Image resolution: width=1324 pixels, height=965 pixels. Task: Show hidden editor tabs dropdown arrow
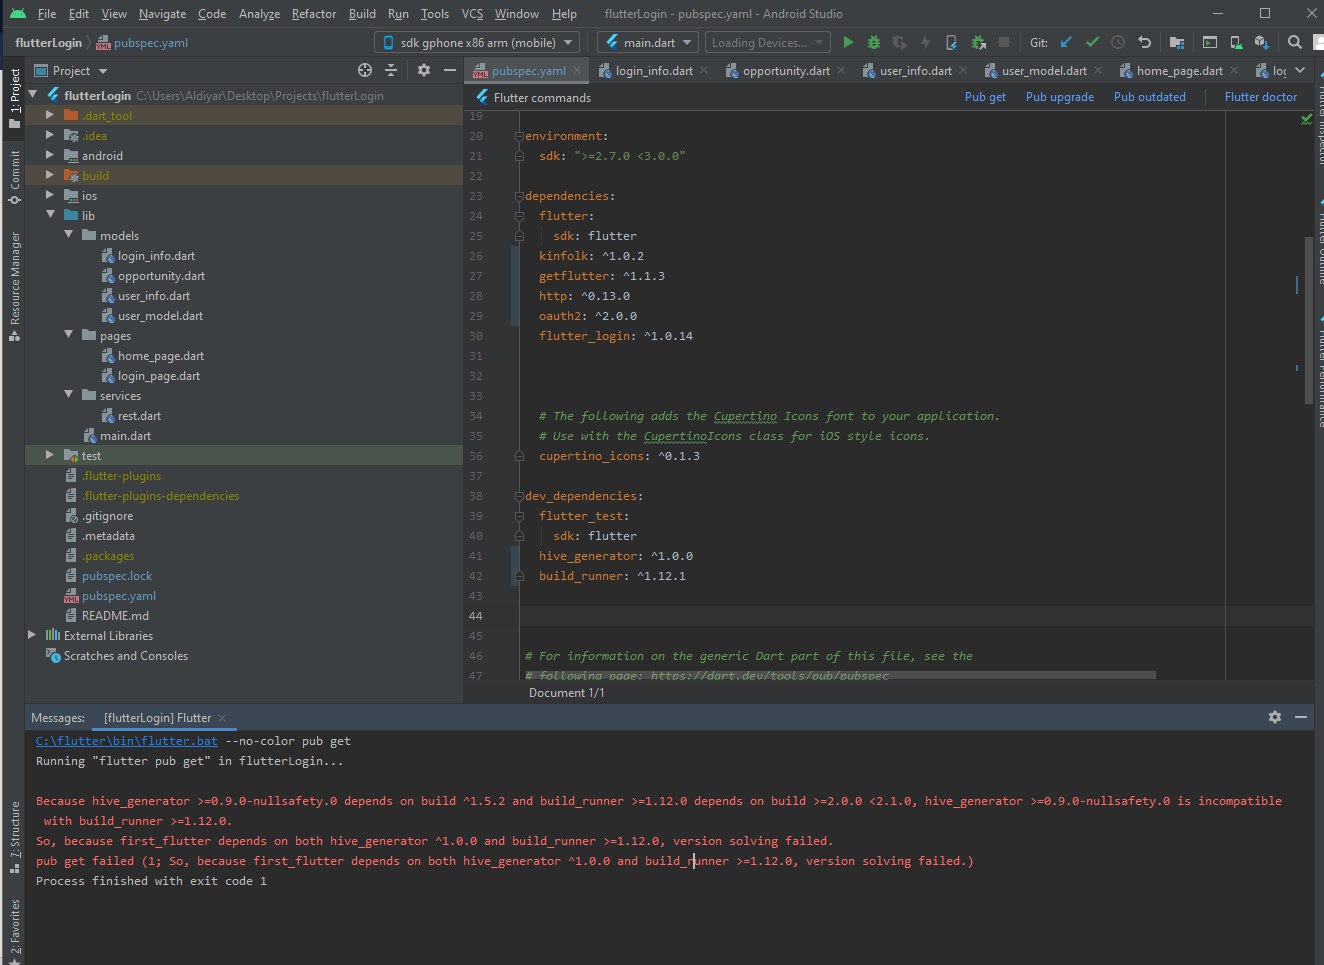tap(1300, 70)
